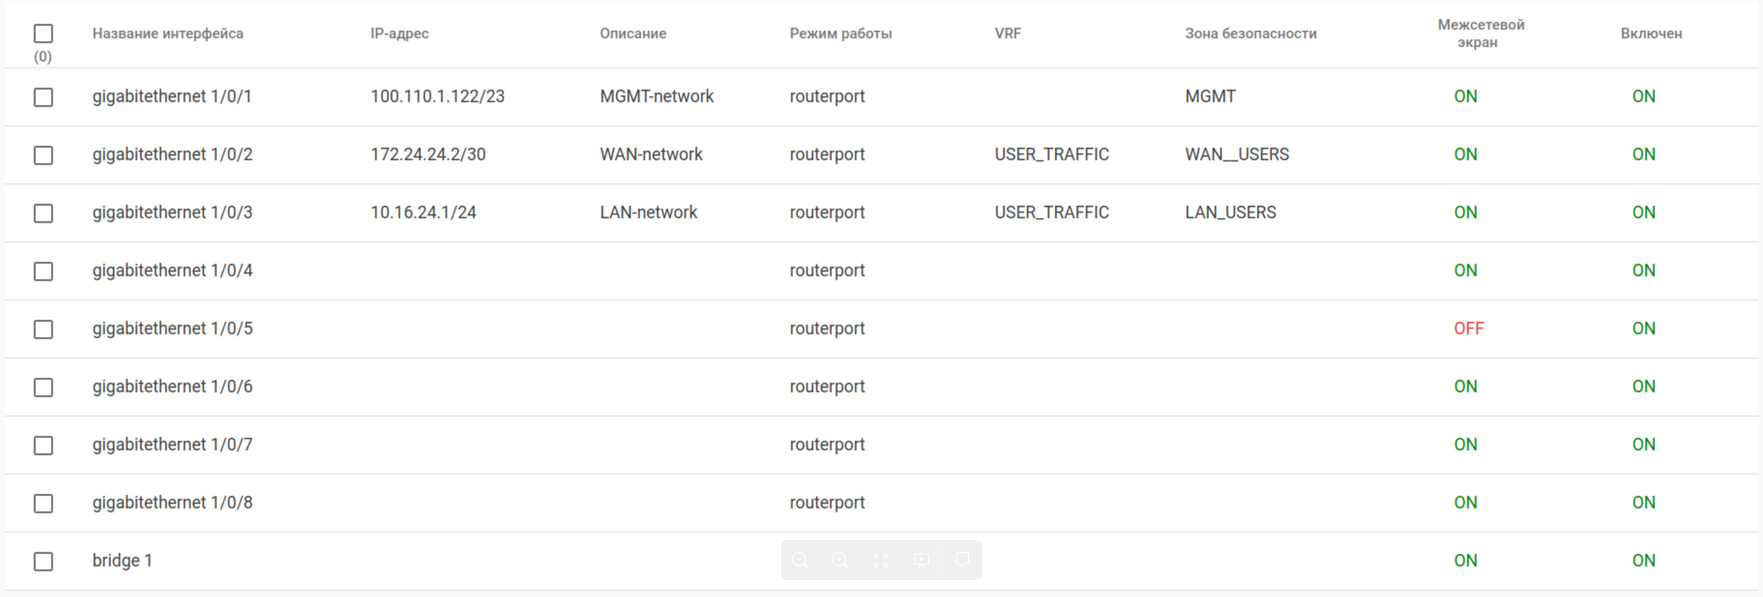Screen dimensions: 1763x597
Task: Click the IP-адрес column header
Action: (x=399, y=34)
